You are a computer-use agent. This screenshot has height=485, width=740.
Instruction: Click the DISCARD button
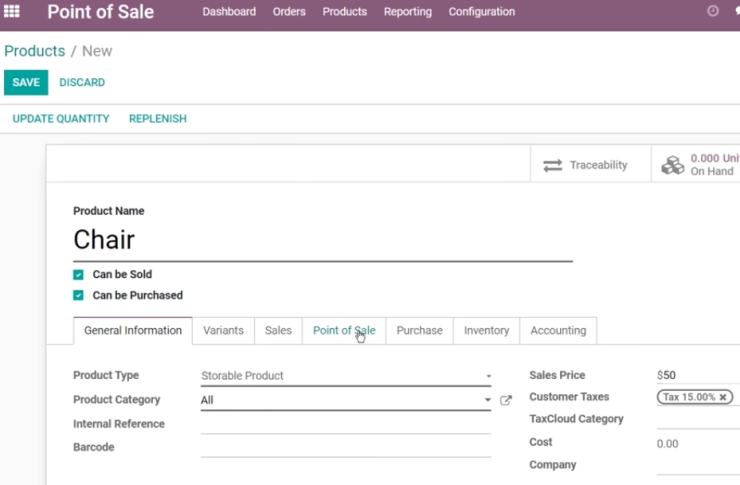82,83
